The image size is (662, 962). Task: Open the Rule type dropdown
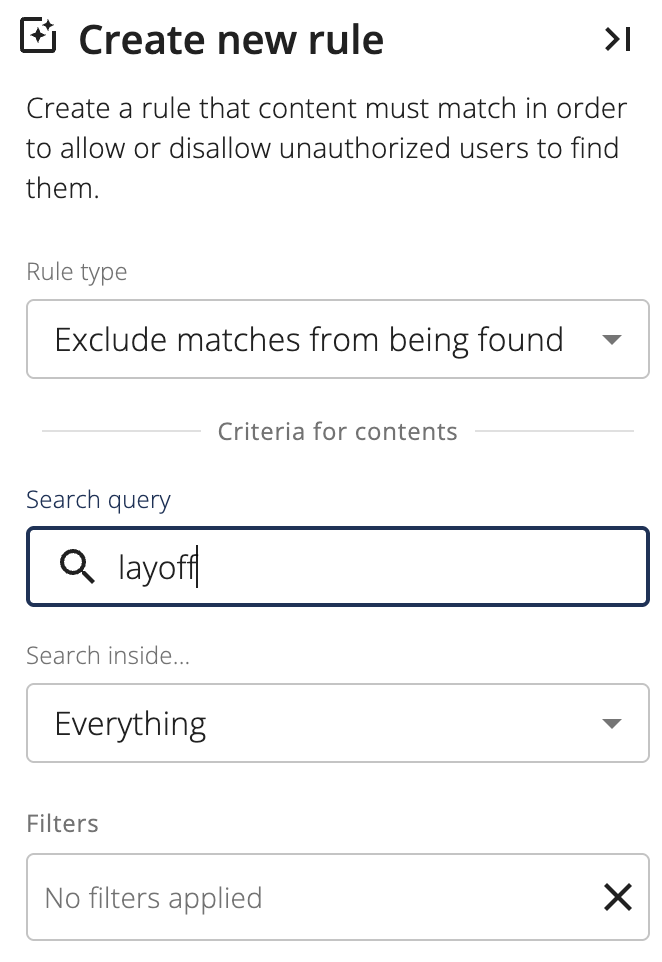coord(337,339)
